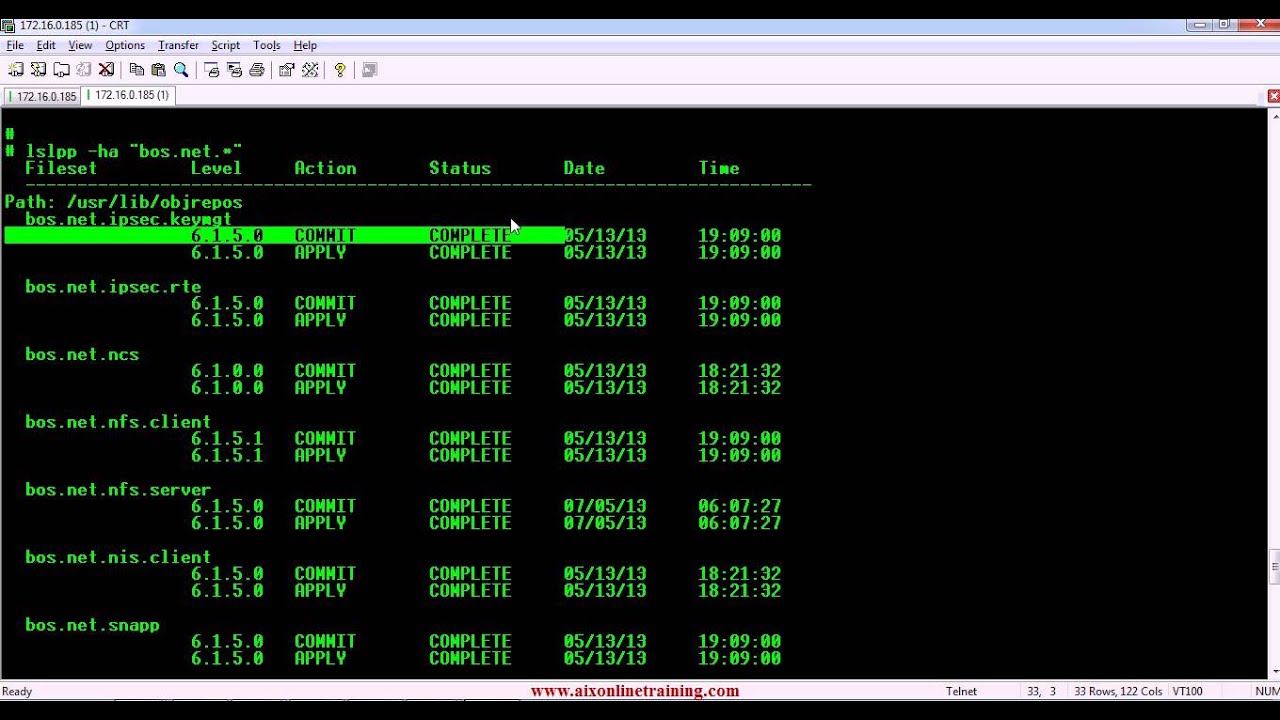The image size is (1280, 720).
Task: Switch to the 172.16.0.185 session tab
Action: click(x=42, y=96)
